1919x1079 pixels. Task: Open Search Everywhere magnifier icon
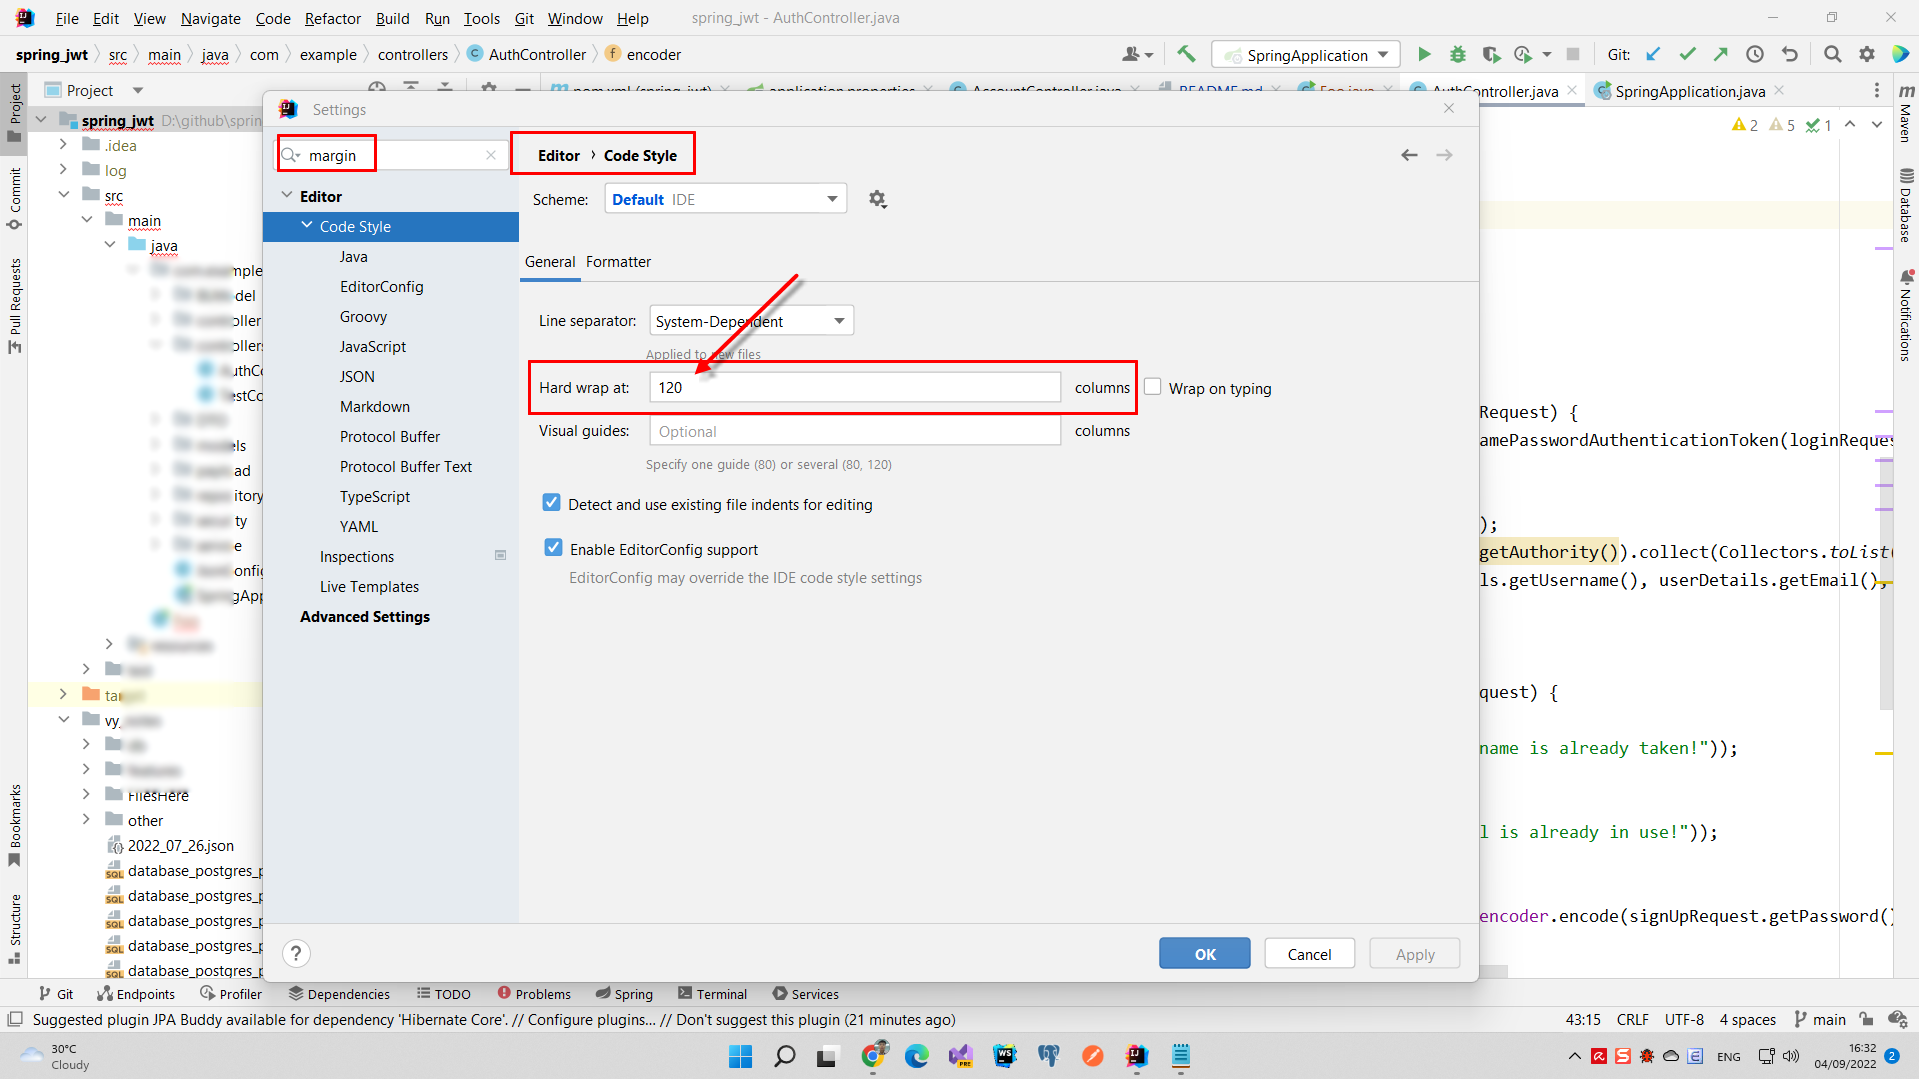(x=1832, y=54)
